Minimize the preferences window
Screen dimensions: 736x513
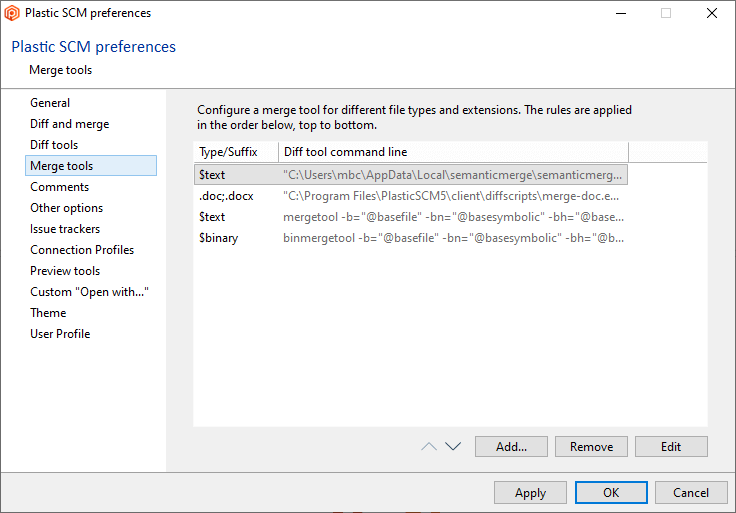[x=621, y=13]
